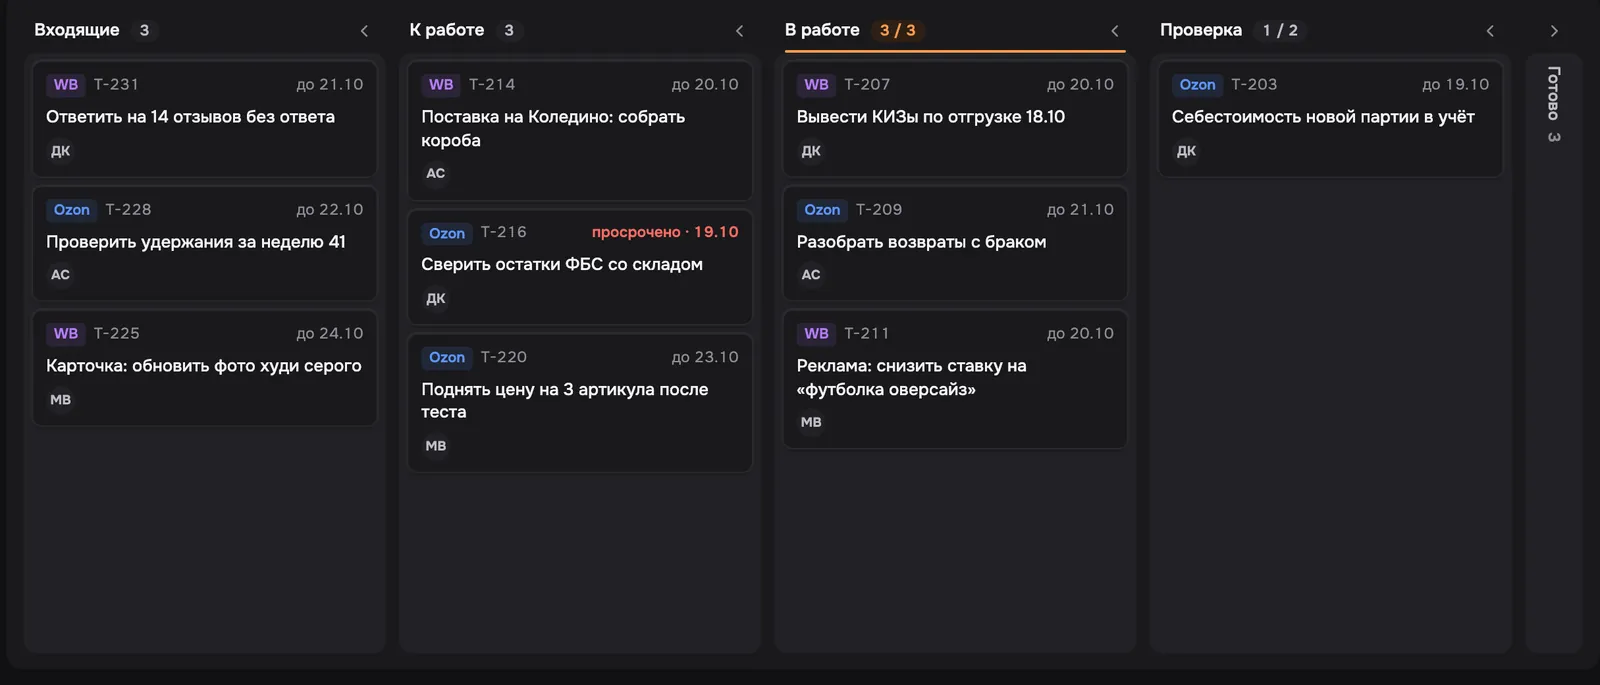Open card Карточка: обновить фото худи серого

click(205, 368)
